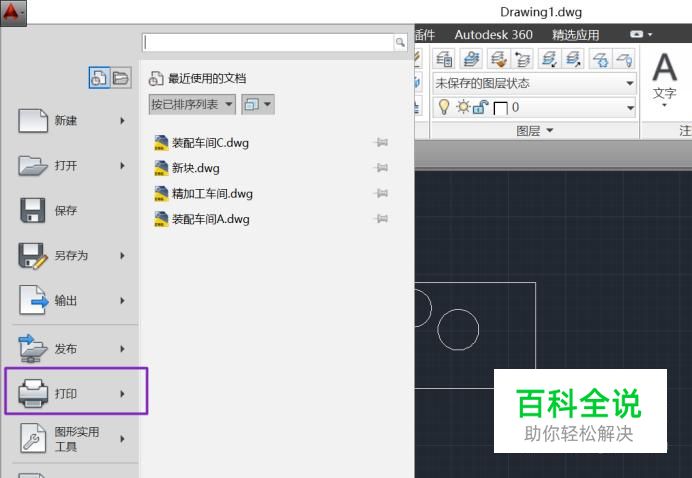
Task: Switch to the Autodesk 360 ribbon tab
Action: 493,35
